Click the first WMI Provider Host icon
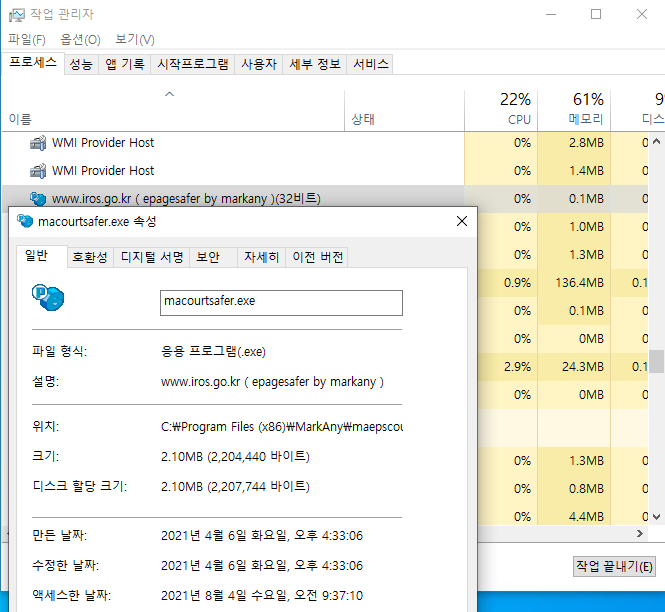Viewport: 665px width, 612px height. click(x=38, y=143)
